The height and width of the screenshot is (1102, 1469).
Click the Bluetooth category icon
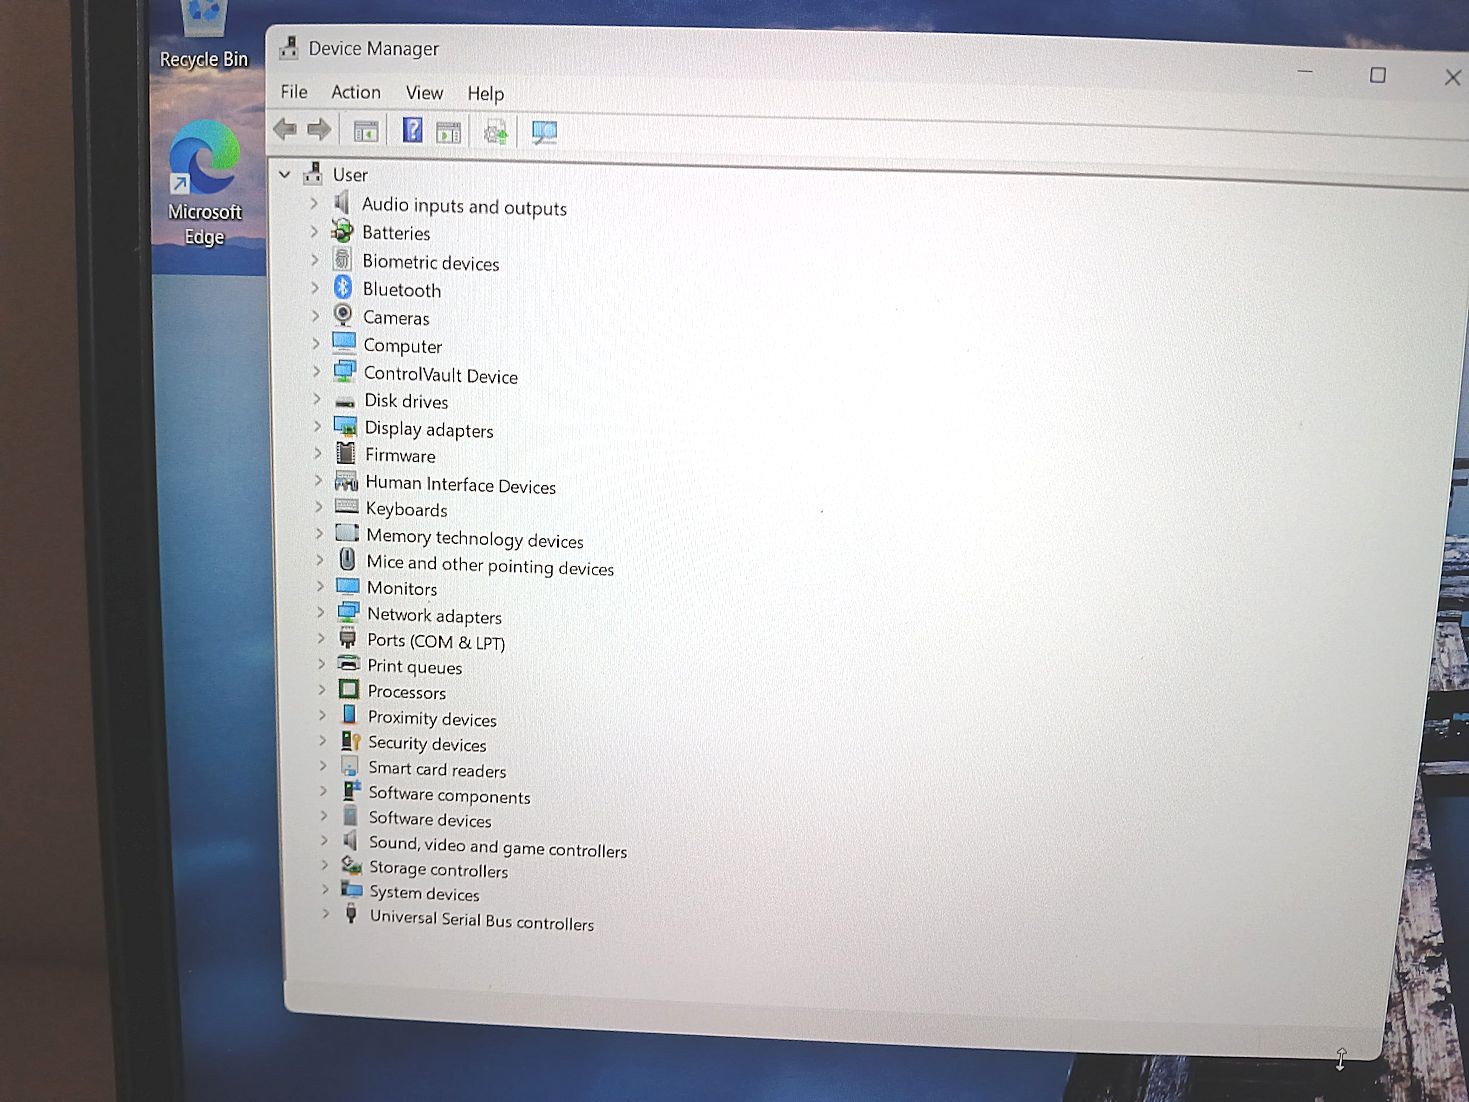[x=343, y=288]
